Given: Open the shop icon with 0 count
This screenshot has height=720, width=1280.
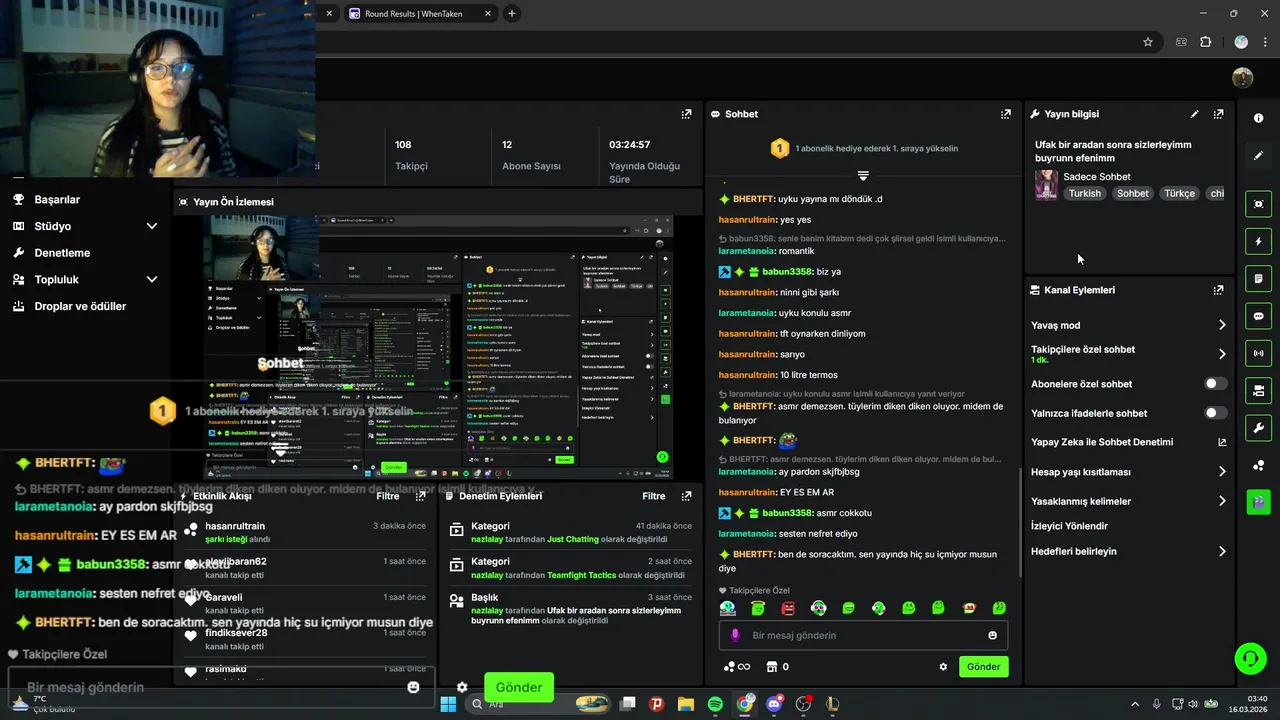Looking at the screenshot, I should (x=777, y=667).
